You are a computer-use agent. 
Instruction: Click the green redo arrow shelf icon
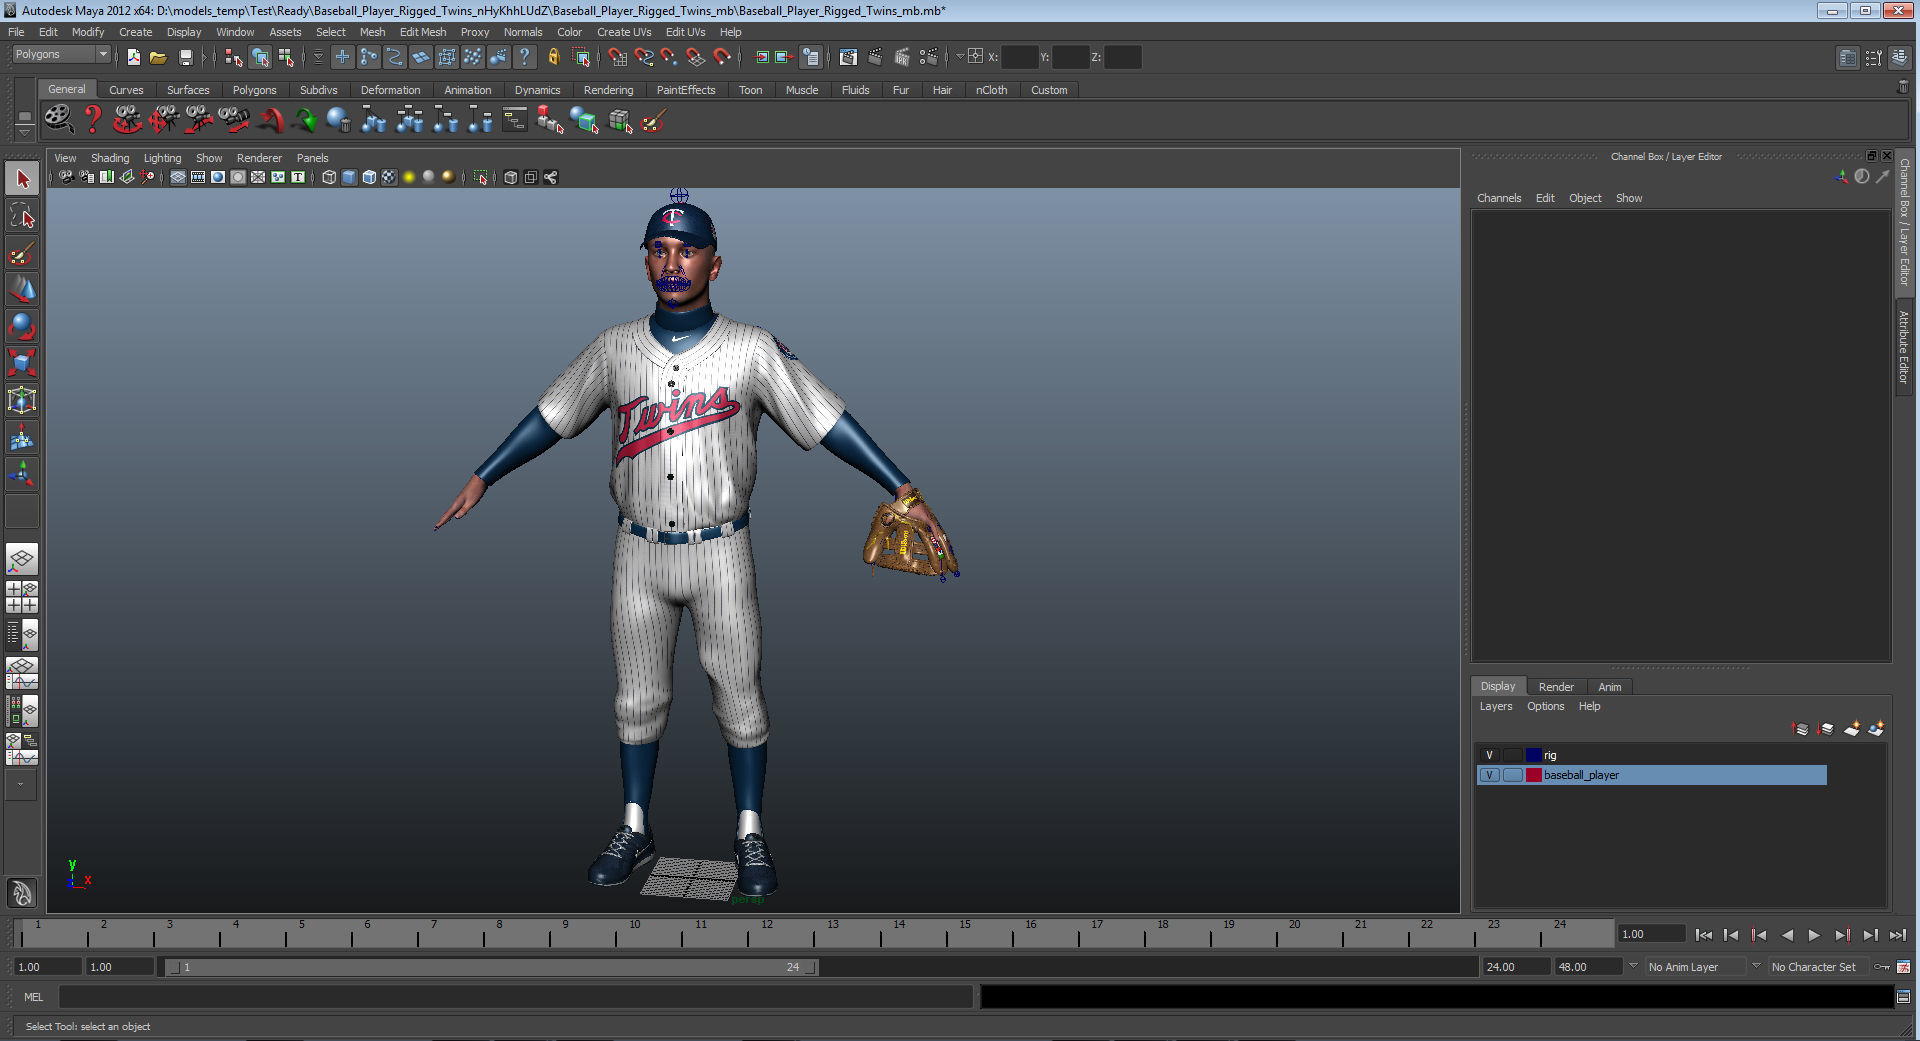click(x=305, y=121)
